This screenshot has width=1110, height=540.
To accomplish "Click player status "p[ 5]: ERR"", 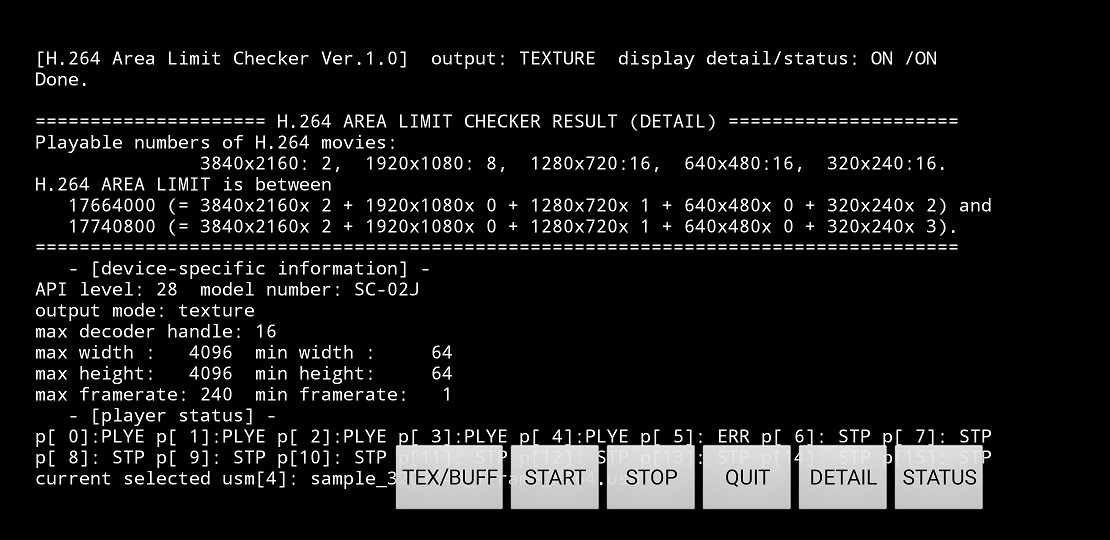I will pos(694,437).
